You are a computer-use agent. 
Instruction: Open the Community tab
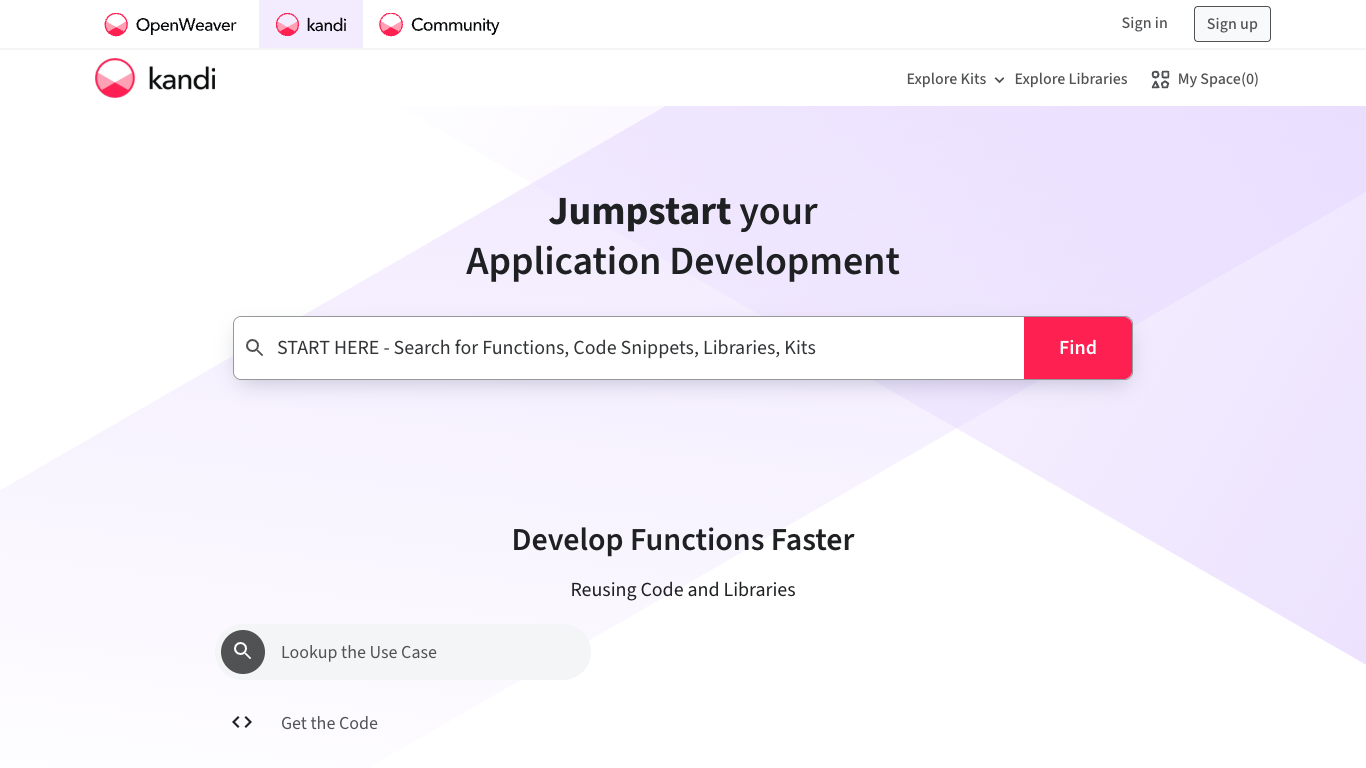point(439,25)
